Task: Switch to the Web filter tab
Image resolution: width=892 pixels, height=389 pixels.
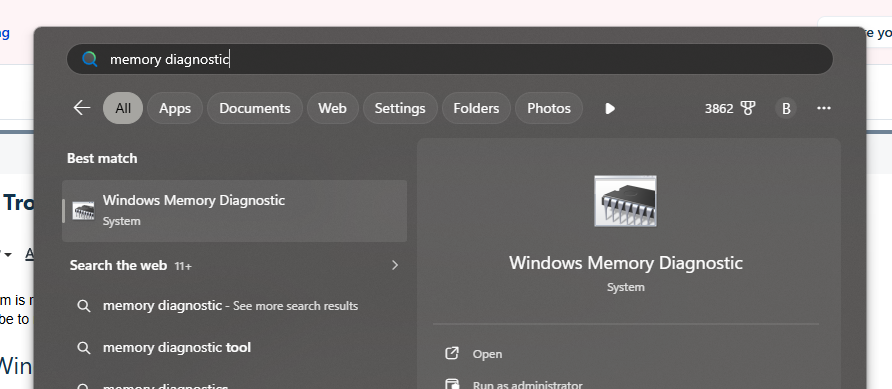Action: [x=332, y=108]
